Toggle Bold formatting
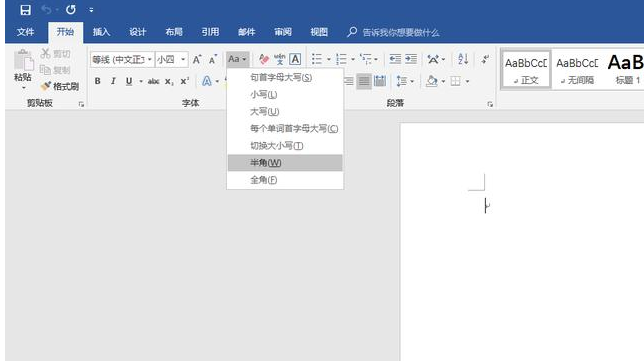The height and width of the screenshot is (361, 644). pos(98,81)
